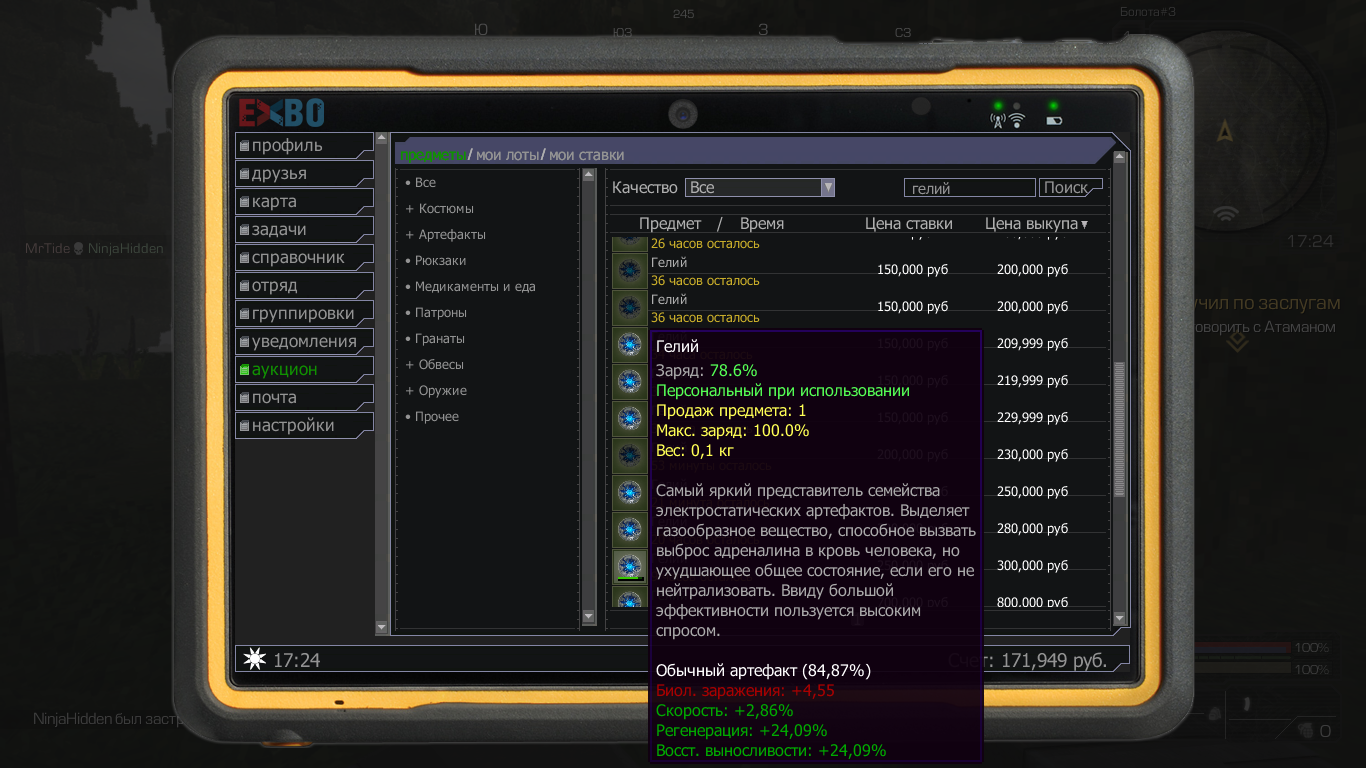Click the Helium icon priced 300,000 руб
1366x768 pixels.
[629, 566]
